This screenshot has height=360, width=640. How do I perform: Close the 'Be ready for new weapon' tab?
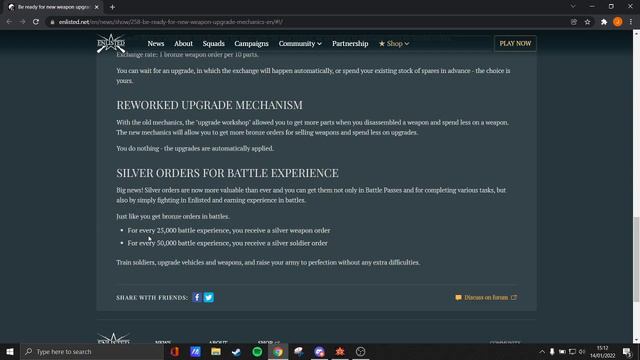click(97, 7)
